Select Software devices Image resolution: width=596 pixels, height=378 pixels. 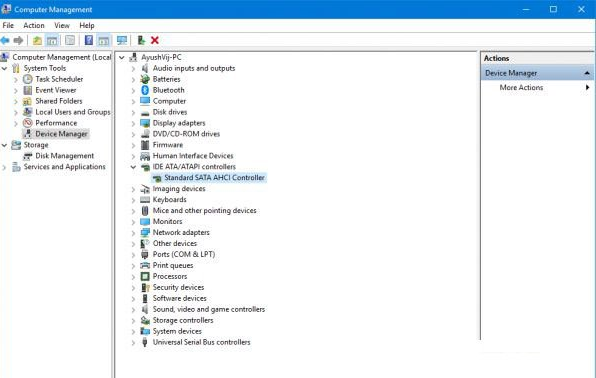179,299
